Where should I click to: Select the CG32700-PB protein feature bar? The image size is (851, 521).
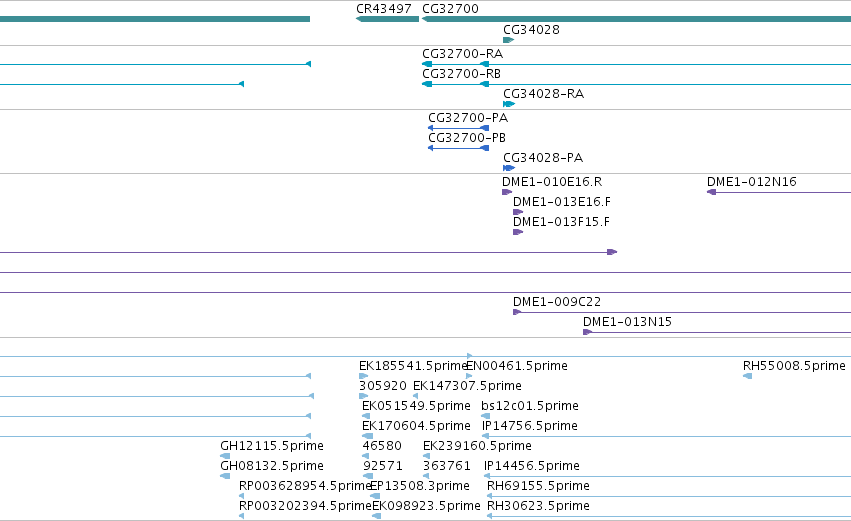[459, 148]
